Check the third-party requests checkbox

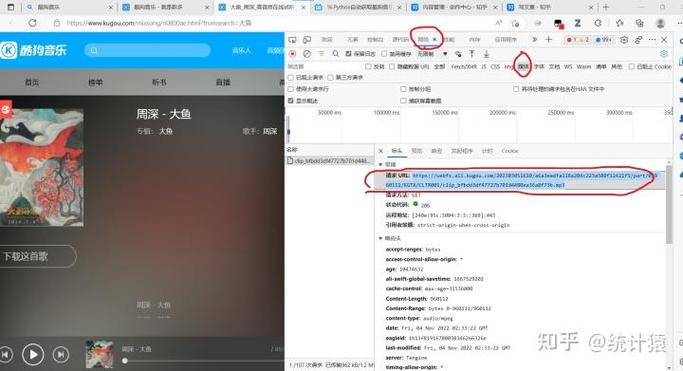click(331, 78)
